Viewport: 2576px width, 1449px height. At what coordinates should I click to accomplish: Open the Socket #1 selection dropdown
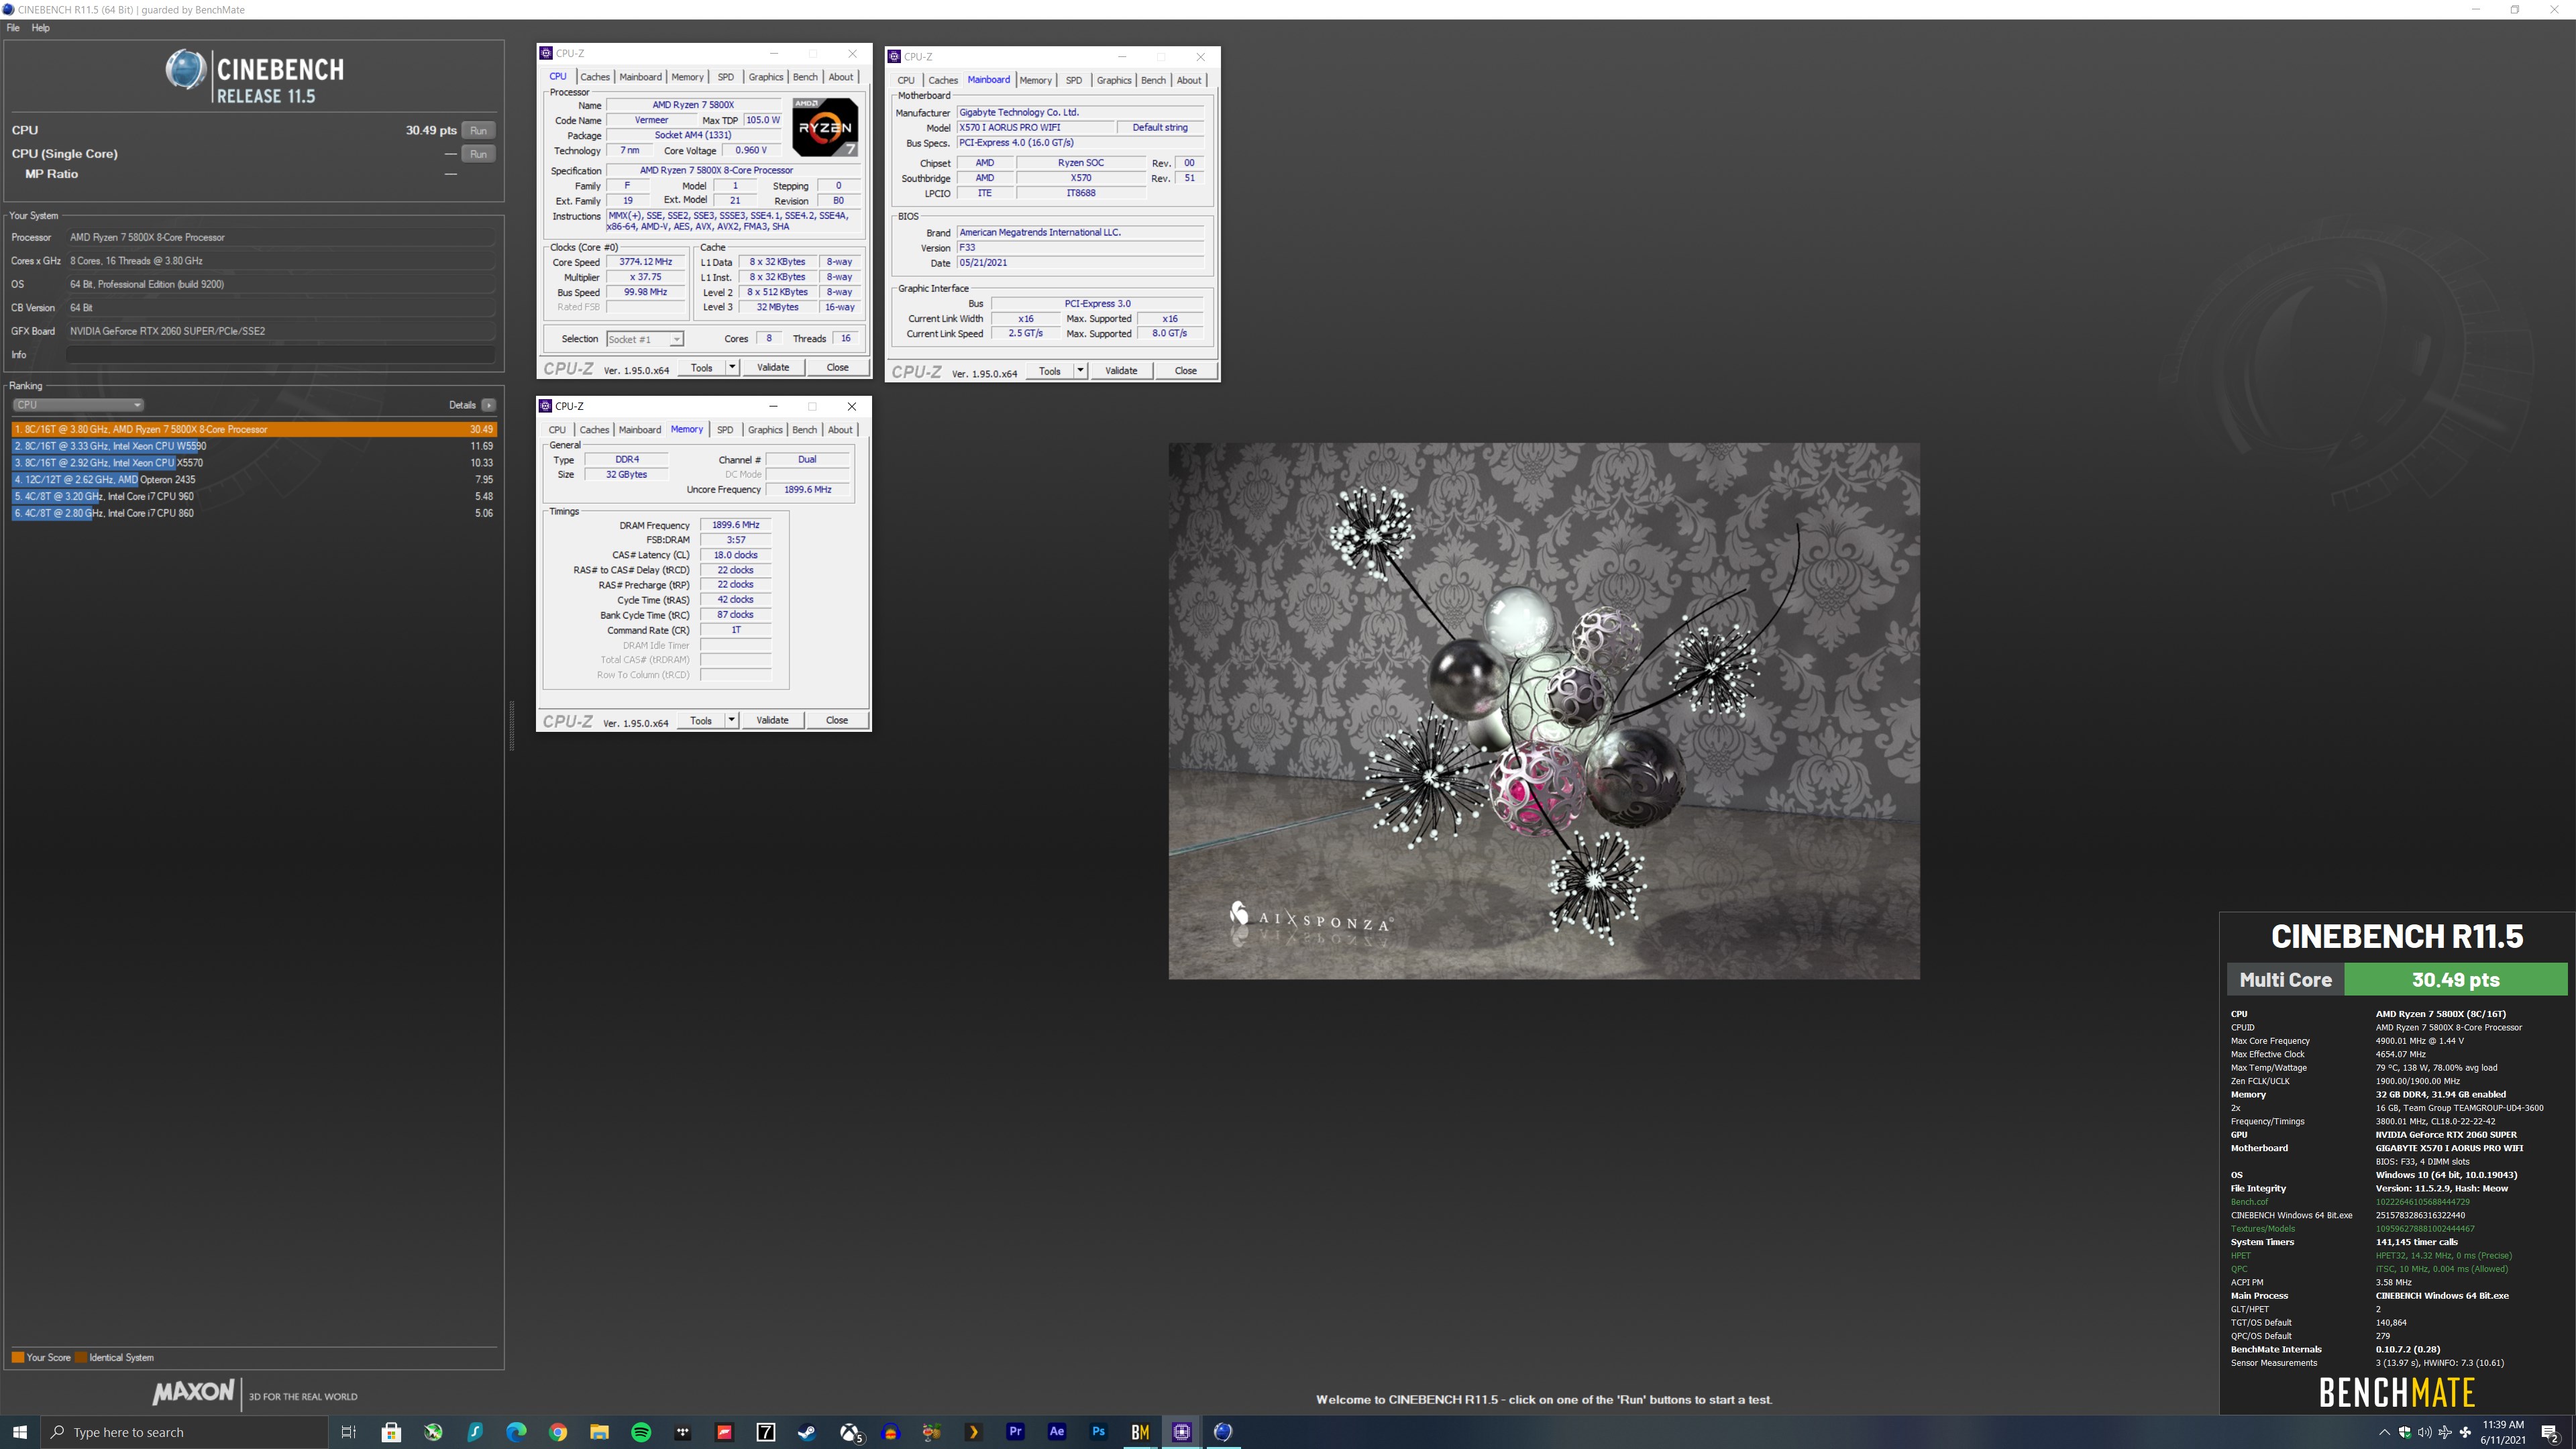(645, 339)
